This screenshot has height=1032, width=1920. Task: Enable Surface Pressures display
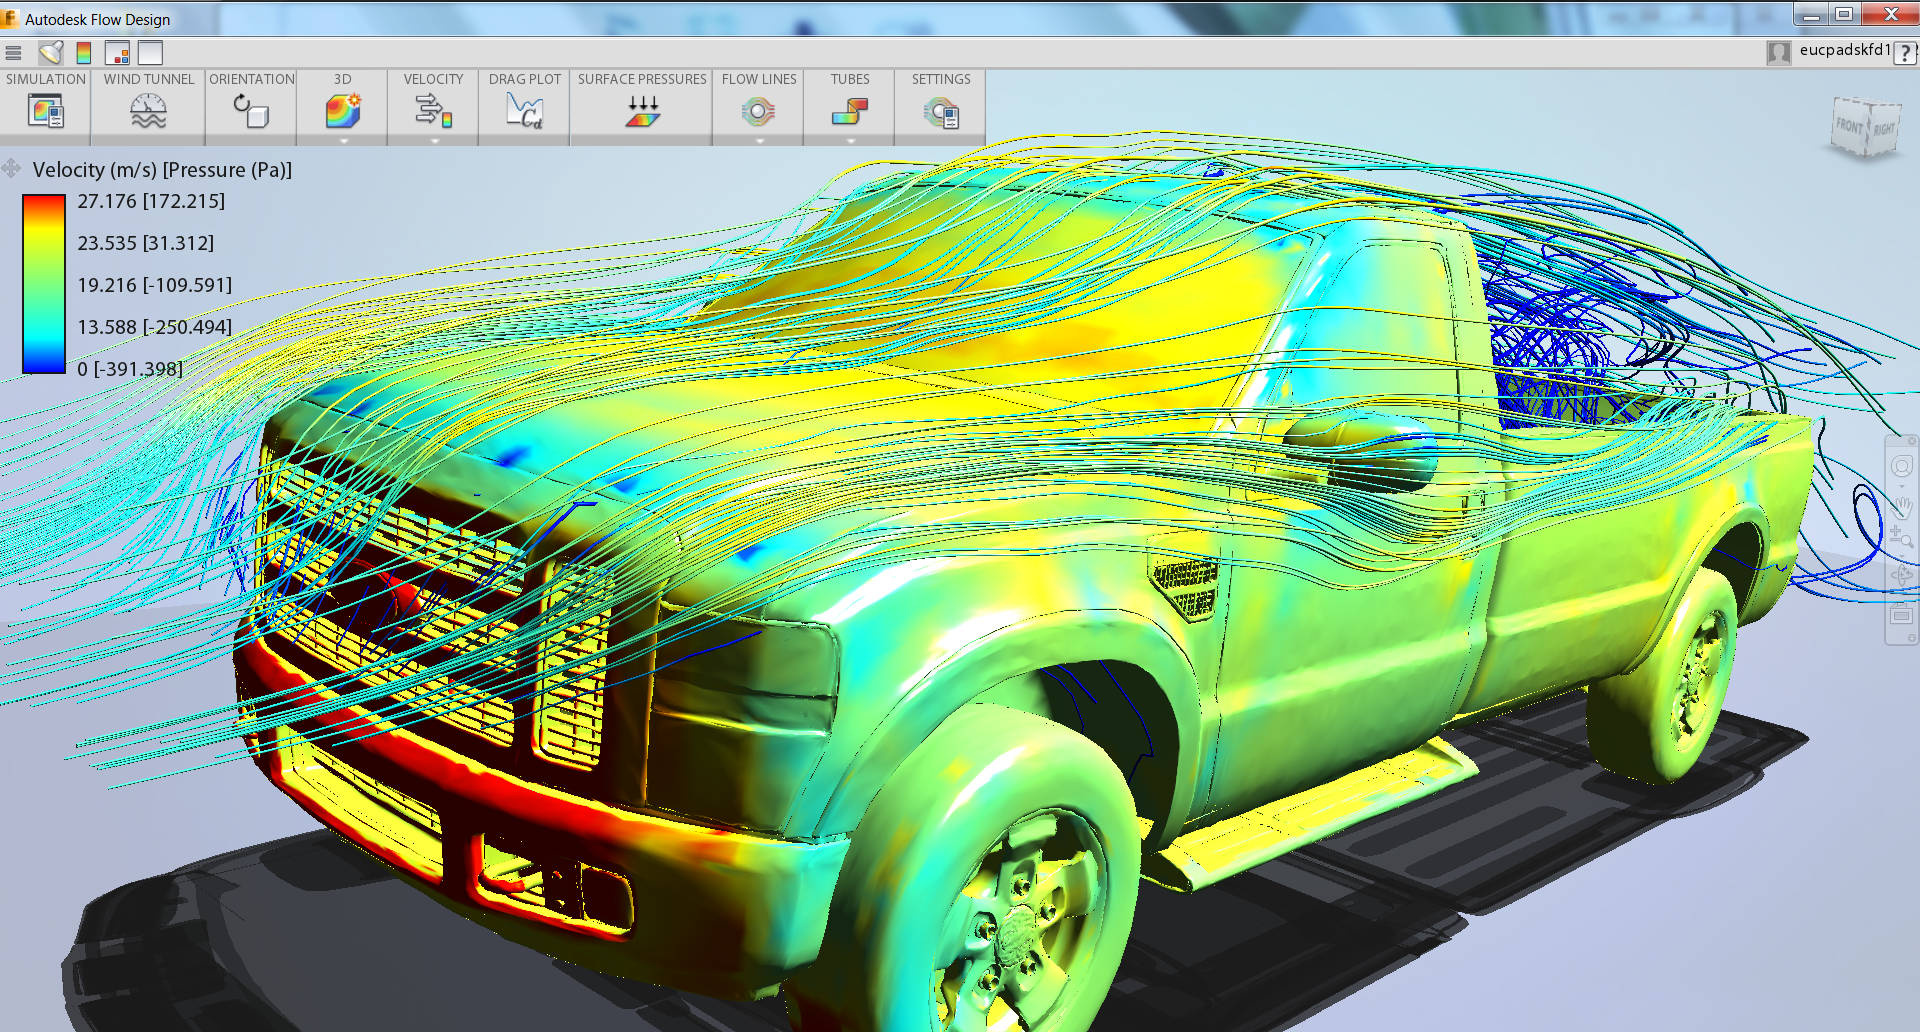tap(642, 111)
